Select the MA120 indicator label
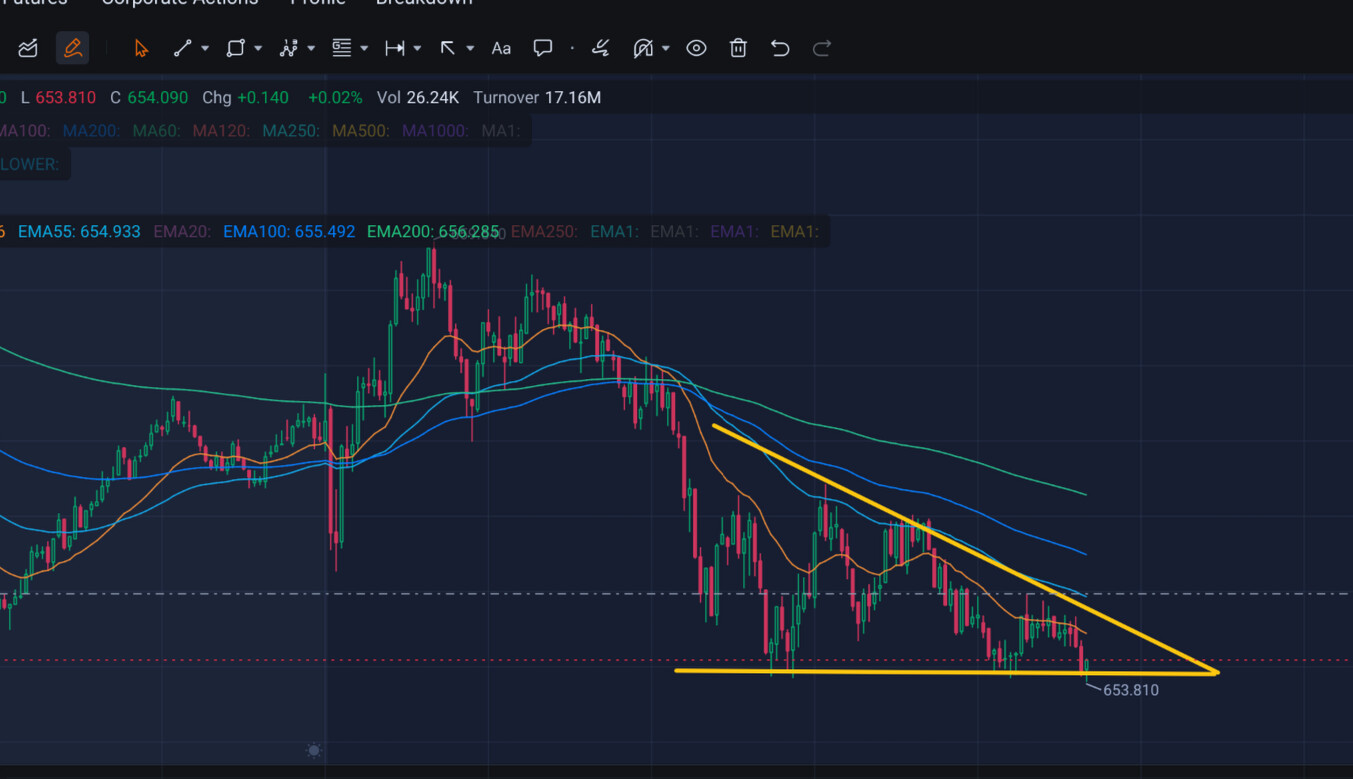Image resolution: width=1353 pixels, height=779 pixels. 222,131
